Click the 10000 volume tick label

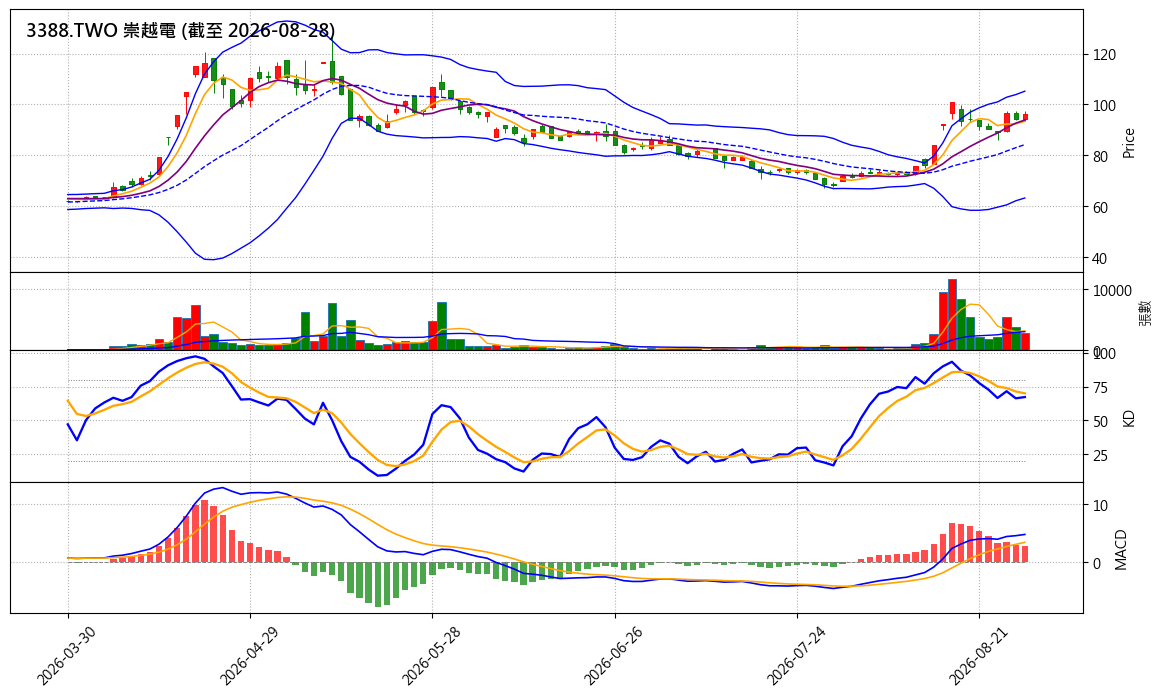(x=1112, y=291)
